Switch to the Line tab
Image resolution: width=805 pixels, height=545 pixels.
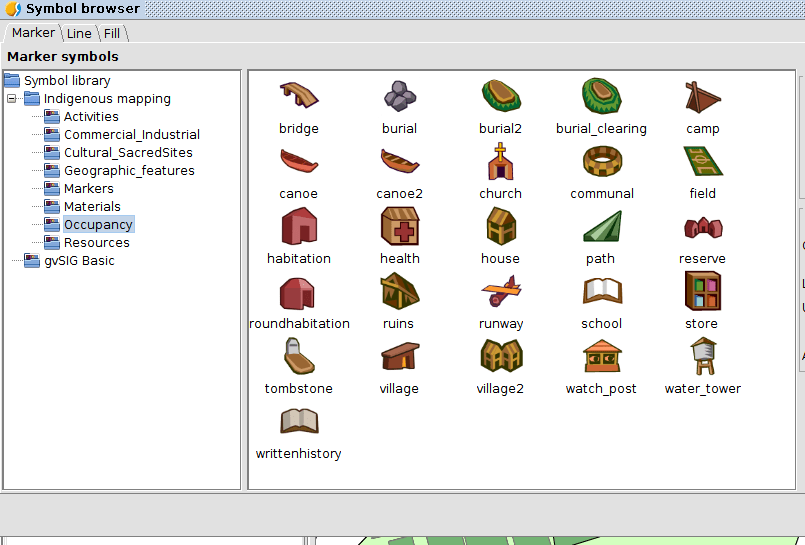click(79, 34)
